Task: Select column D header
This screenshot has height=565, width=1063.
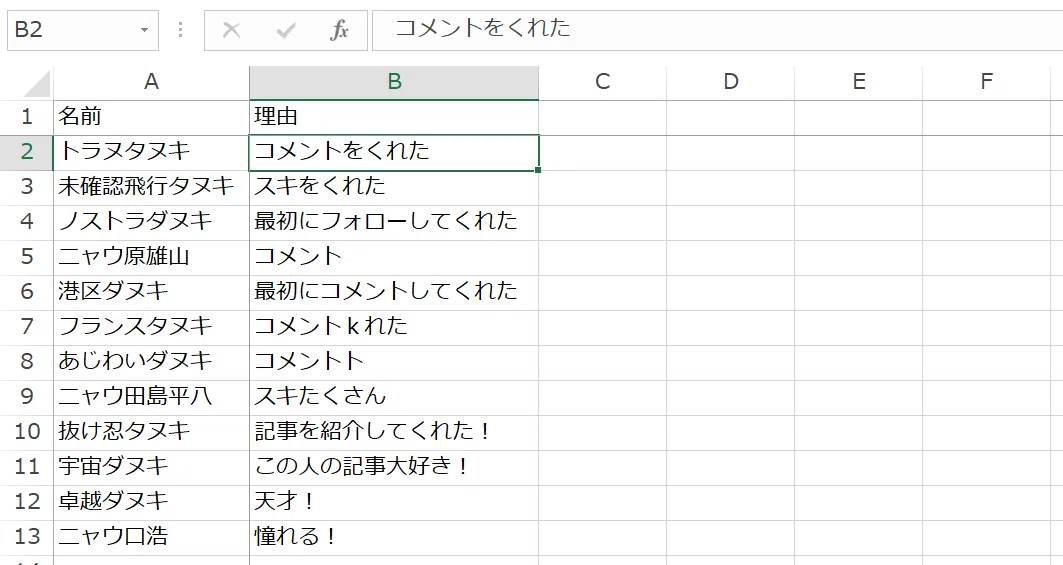Action: [x=731, y=82]
